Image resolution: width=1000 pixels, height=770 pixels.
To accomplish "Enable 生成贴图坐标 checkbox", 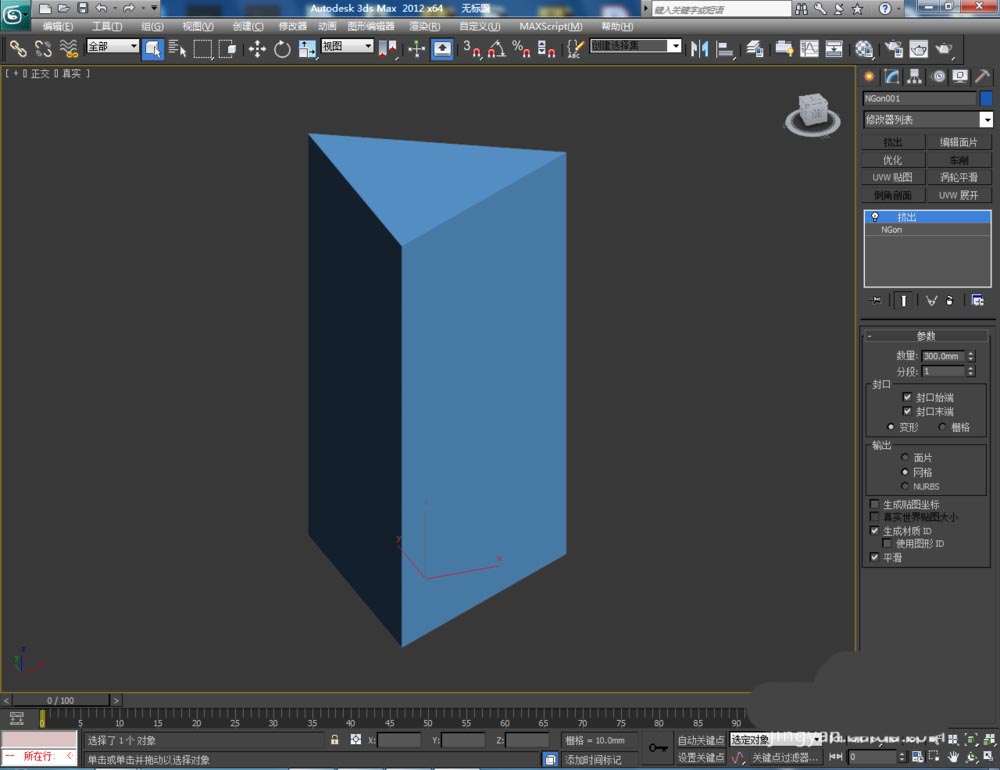I will pos(875,504).
